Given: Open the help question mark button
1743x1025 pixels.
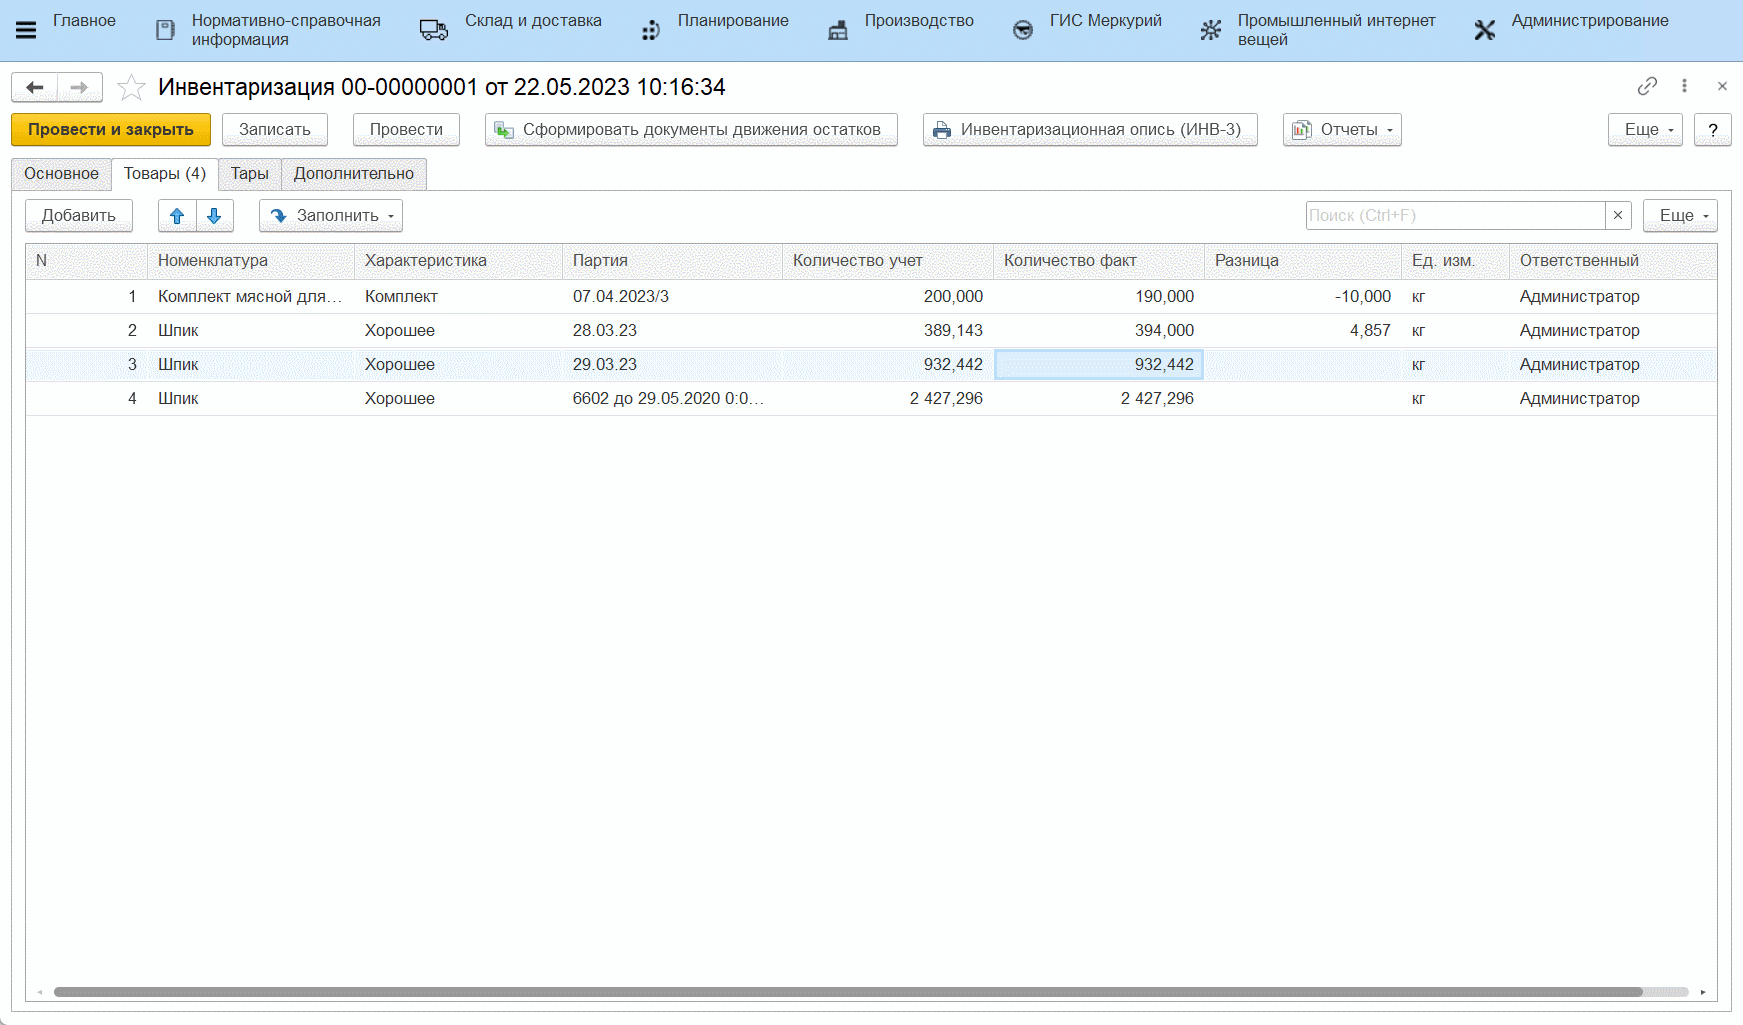Looking at the screenshot, I should pos(1712,130).
